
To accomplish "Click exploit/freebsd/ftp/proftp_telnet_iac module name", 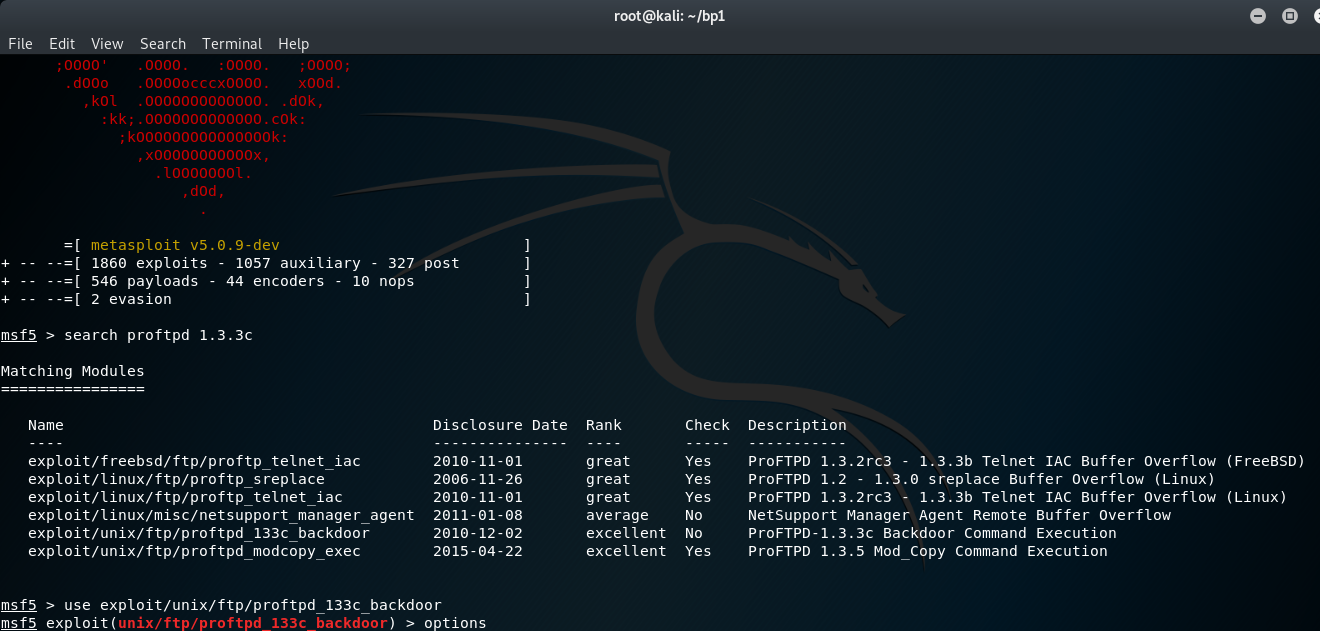I will tap(194, 461).
